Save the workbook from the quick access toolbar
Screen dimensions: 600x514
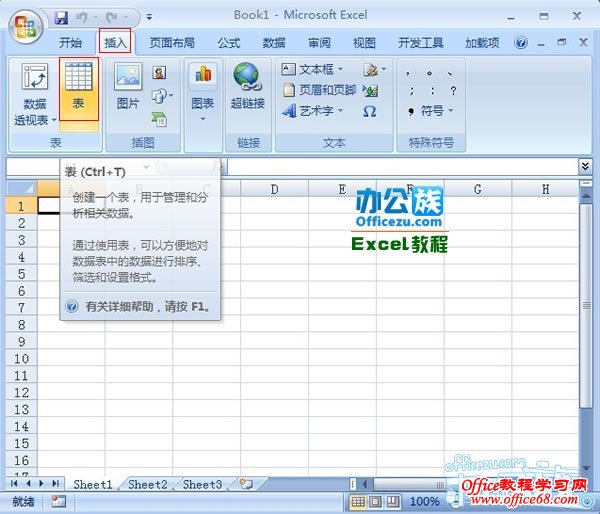(61, 17)
